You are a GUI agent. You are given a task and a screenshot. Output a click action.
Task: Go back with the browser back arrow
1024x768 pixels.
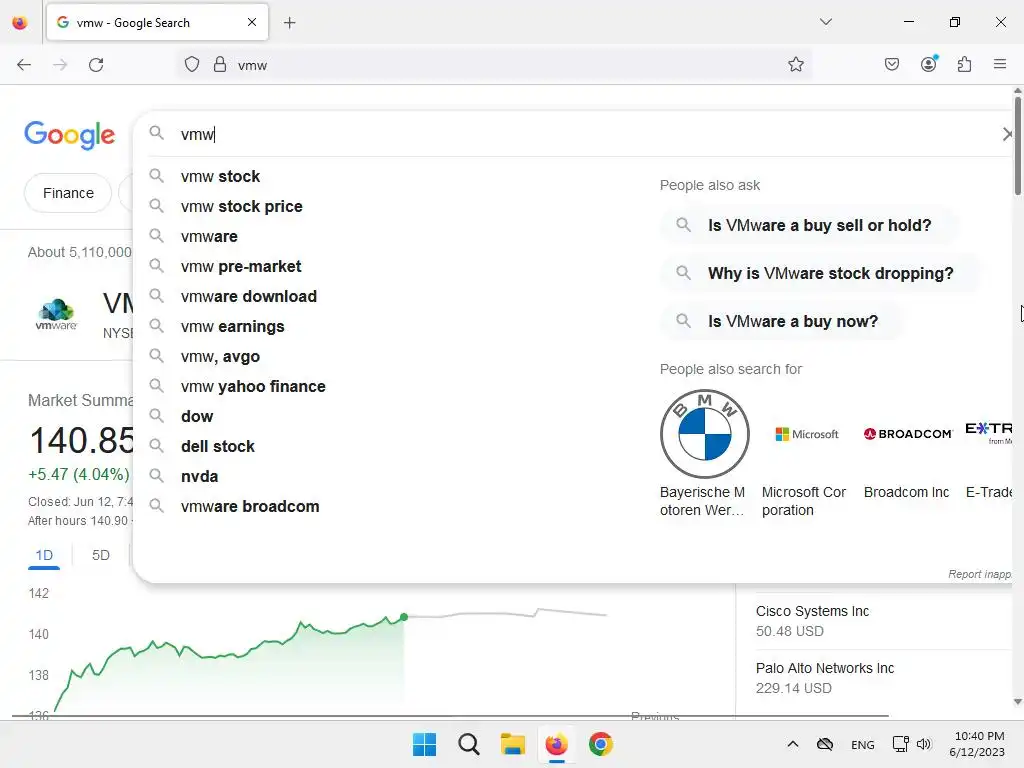24,65
